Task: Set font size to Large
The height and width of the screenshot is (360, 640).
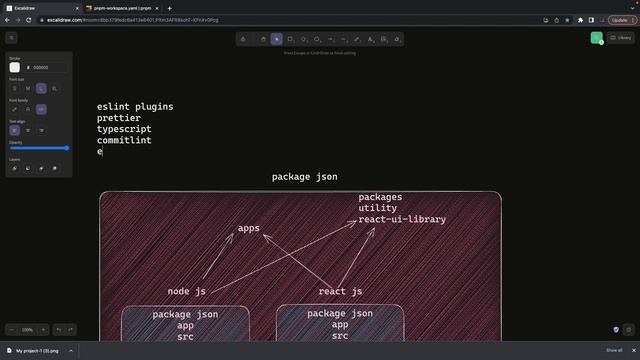Action: (41, 88)
